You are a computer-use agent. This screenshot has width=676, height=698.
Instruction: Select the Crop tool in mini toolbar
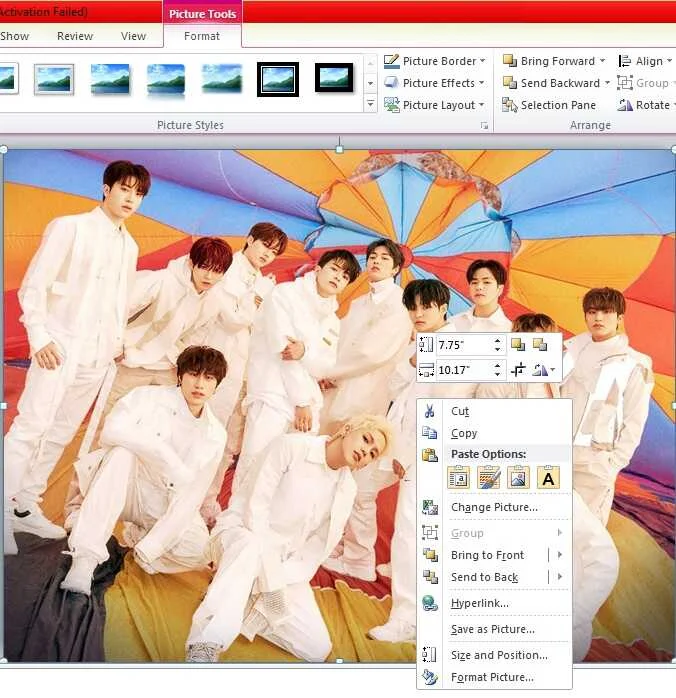point(518,369)
